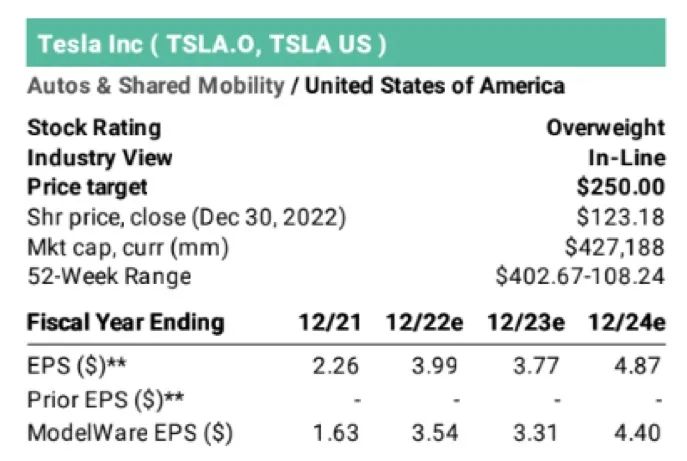
Task: Click EPS value 4.87 for 12/24e
Action: point(637,366)
